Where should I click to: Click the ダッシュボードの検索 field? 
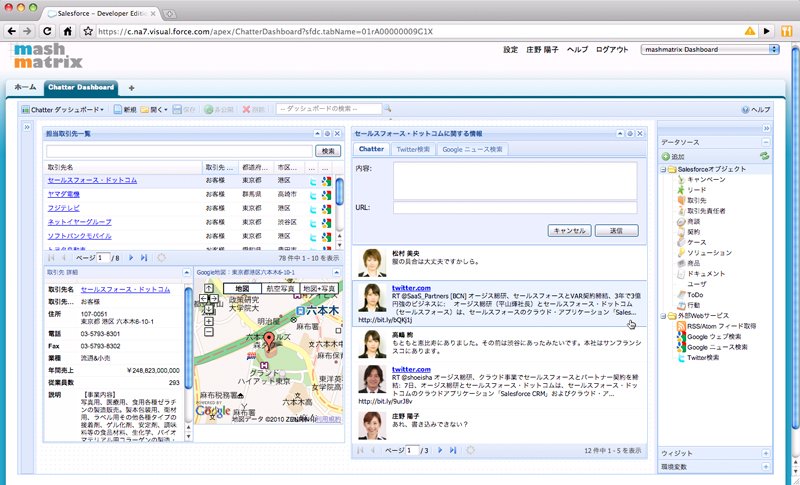(329, 109)
